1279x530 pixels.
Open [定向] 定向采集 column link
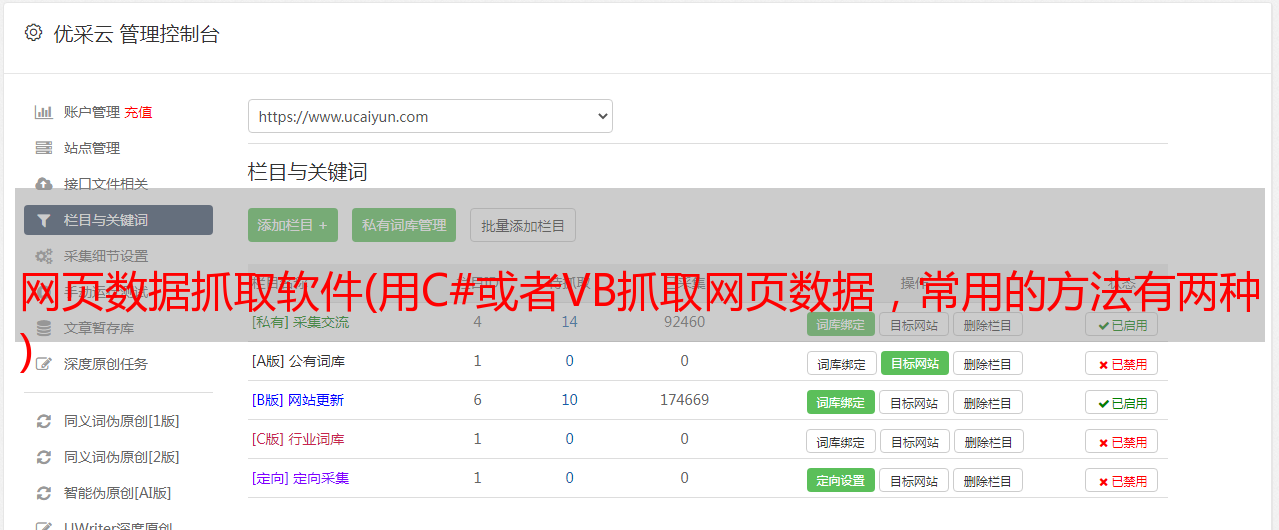[301, 478]
